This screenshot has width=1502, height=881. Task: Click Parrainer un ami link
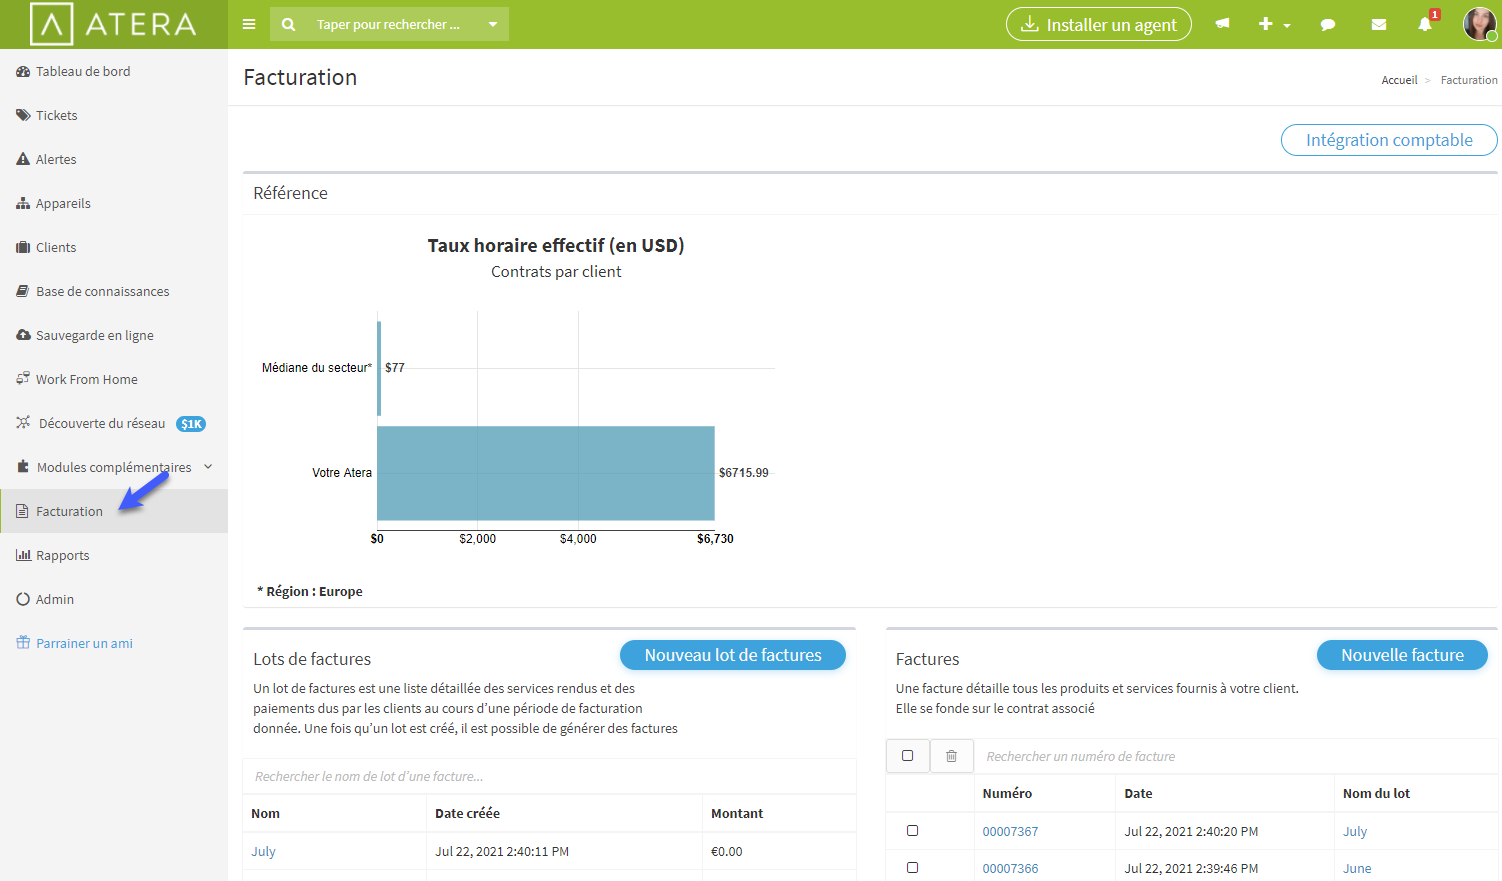pos(84,643)
